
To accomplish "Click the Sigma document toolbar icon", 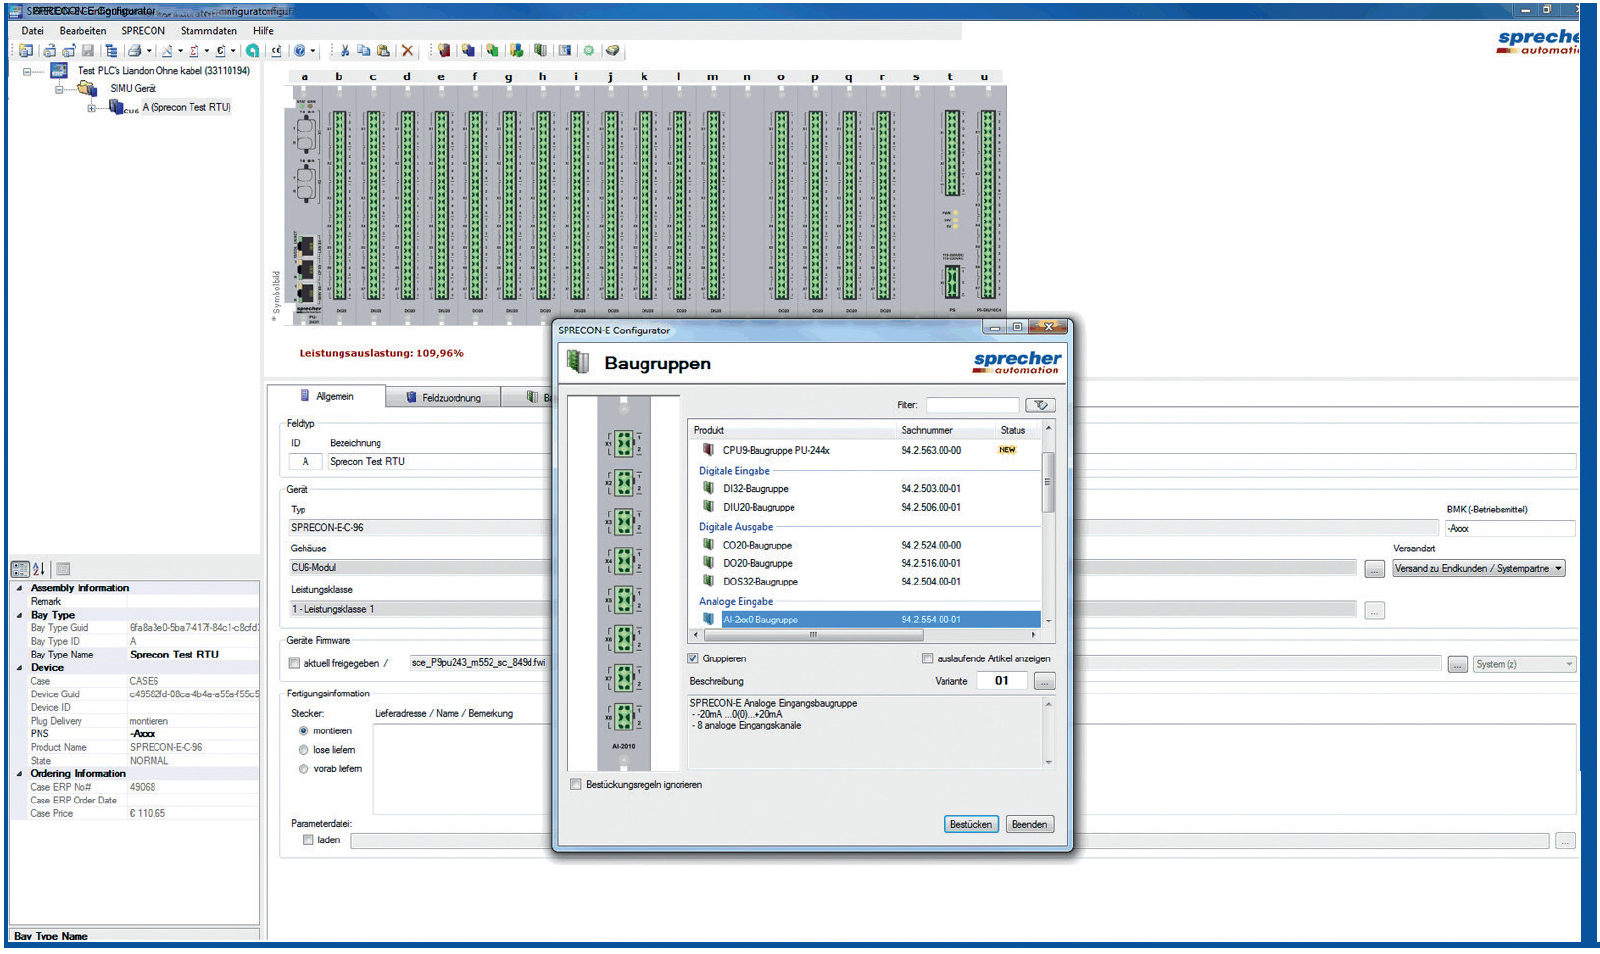I will pyautogui.click(x=193, y=50).
